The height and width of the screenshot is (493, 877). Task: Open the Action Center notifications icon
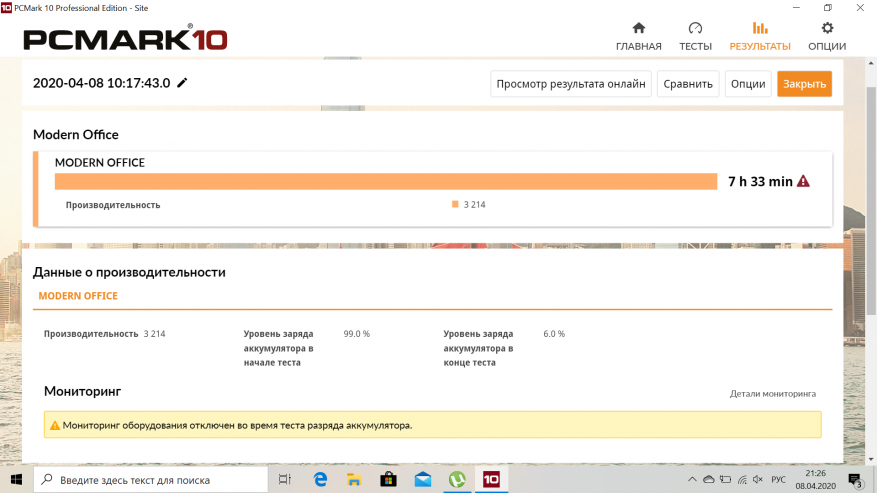856,480
